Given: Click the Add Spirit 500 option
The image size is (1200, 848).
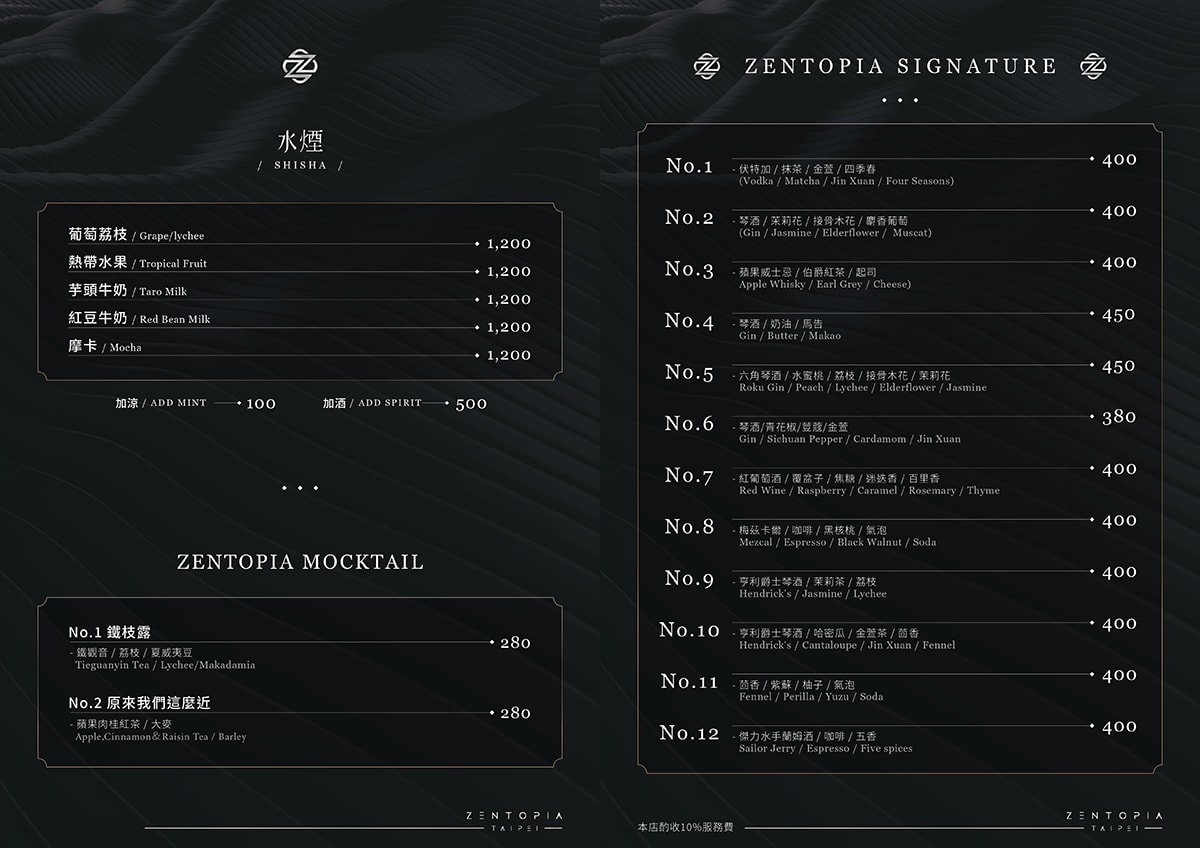Looking at the screenshot, I should (405, 403).
